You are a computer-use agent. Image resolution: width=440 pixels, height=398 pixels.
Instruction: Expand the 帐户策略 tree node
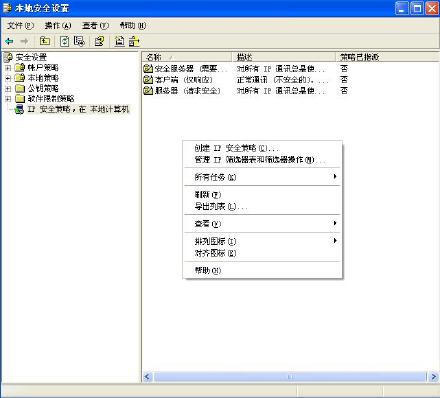(8, 68)
